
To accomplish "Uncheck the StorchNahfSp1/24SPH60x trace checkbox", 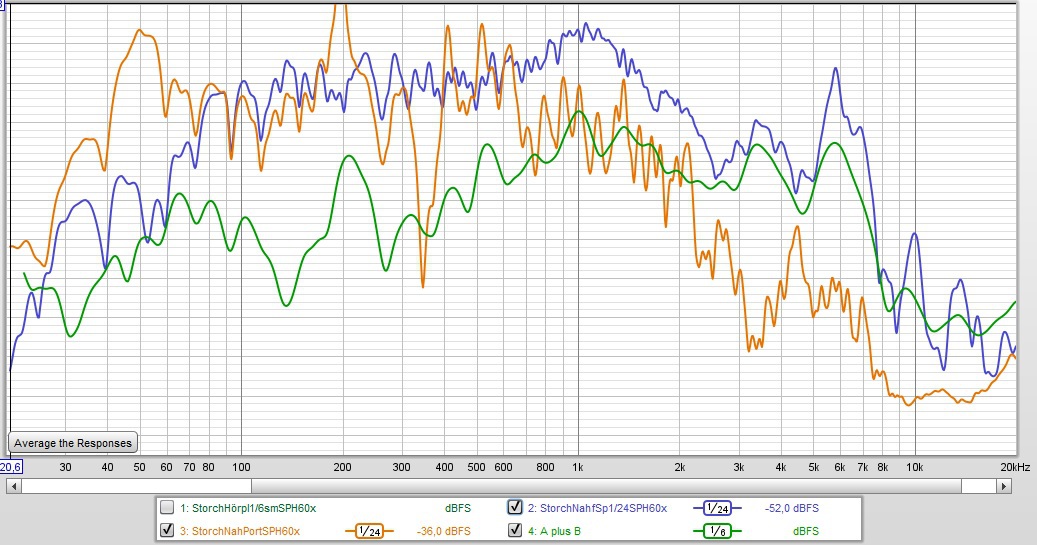I will [515, 507].
